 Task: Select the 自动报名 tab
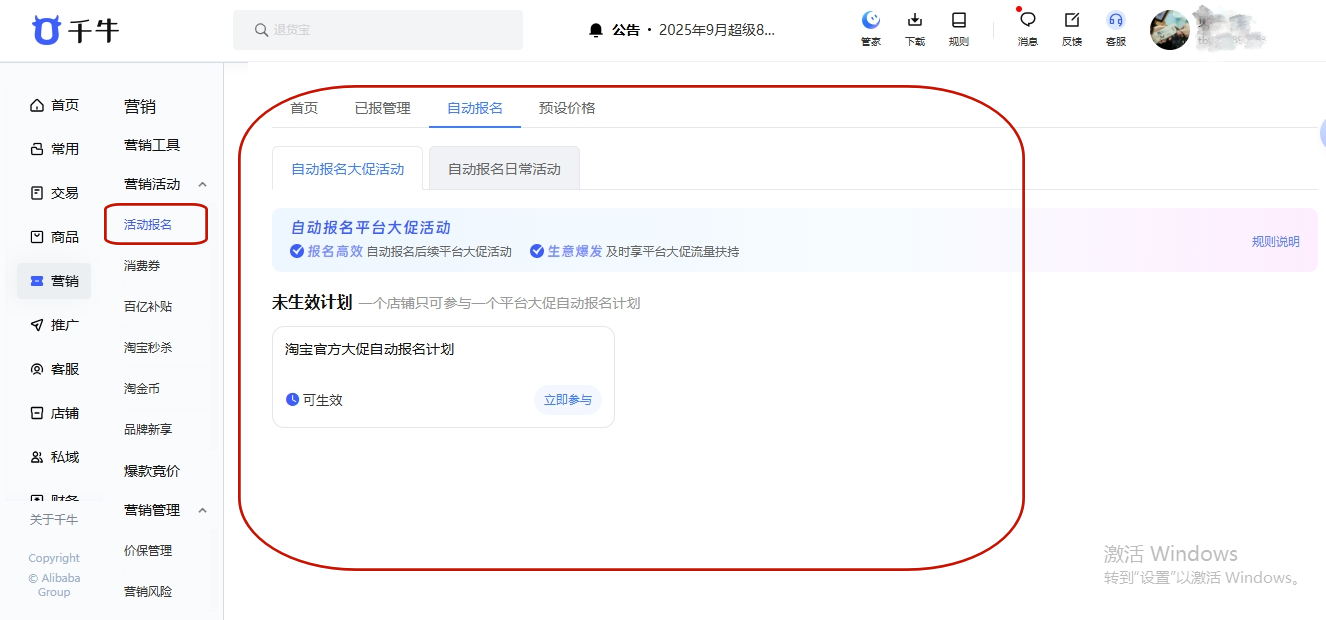pos(475,108)
